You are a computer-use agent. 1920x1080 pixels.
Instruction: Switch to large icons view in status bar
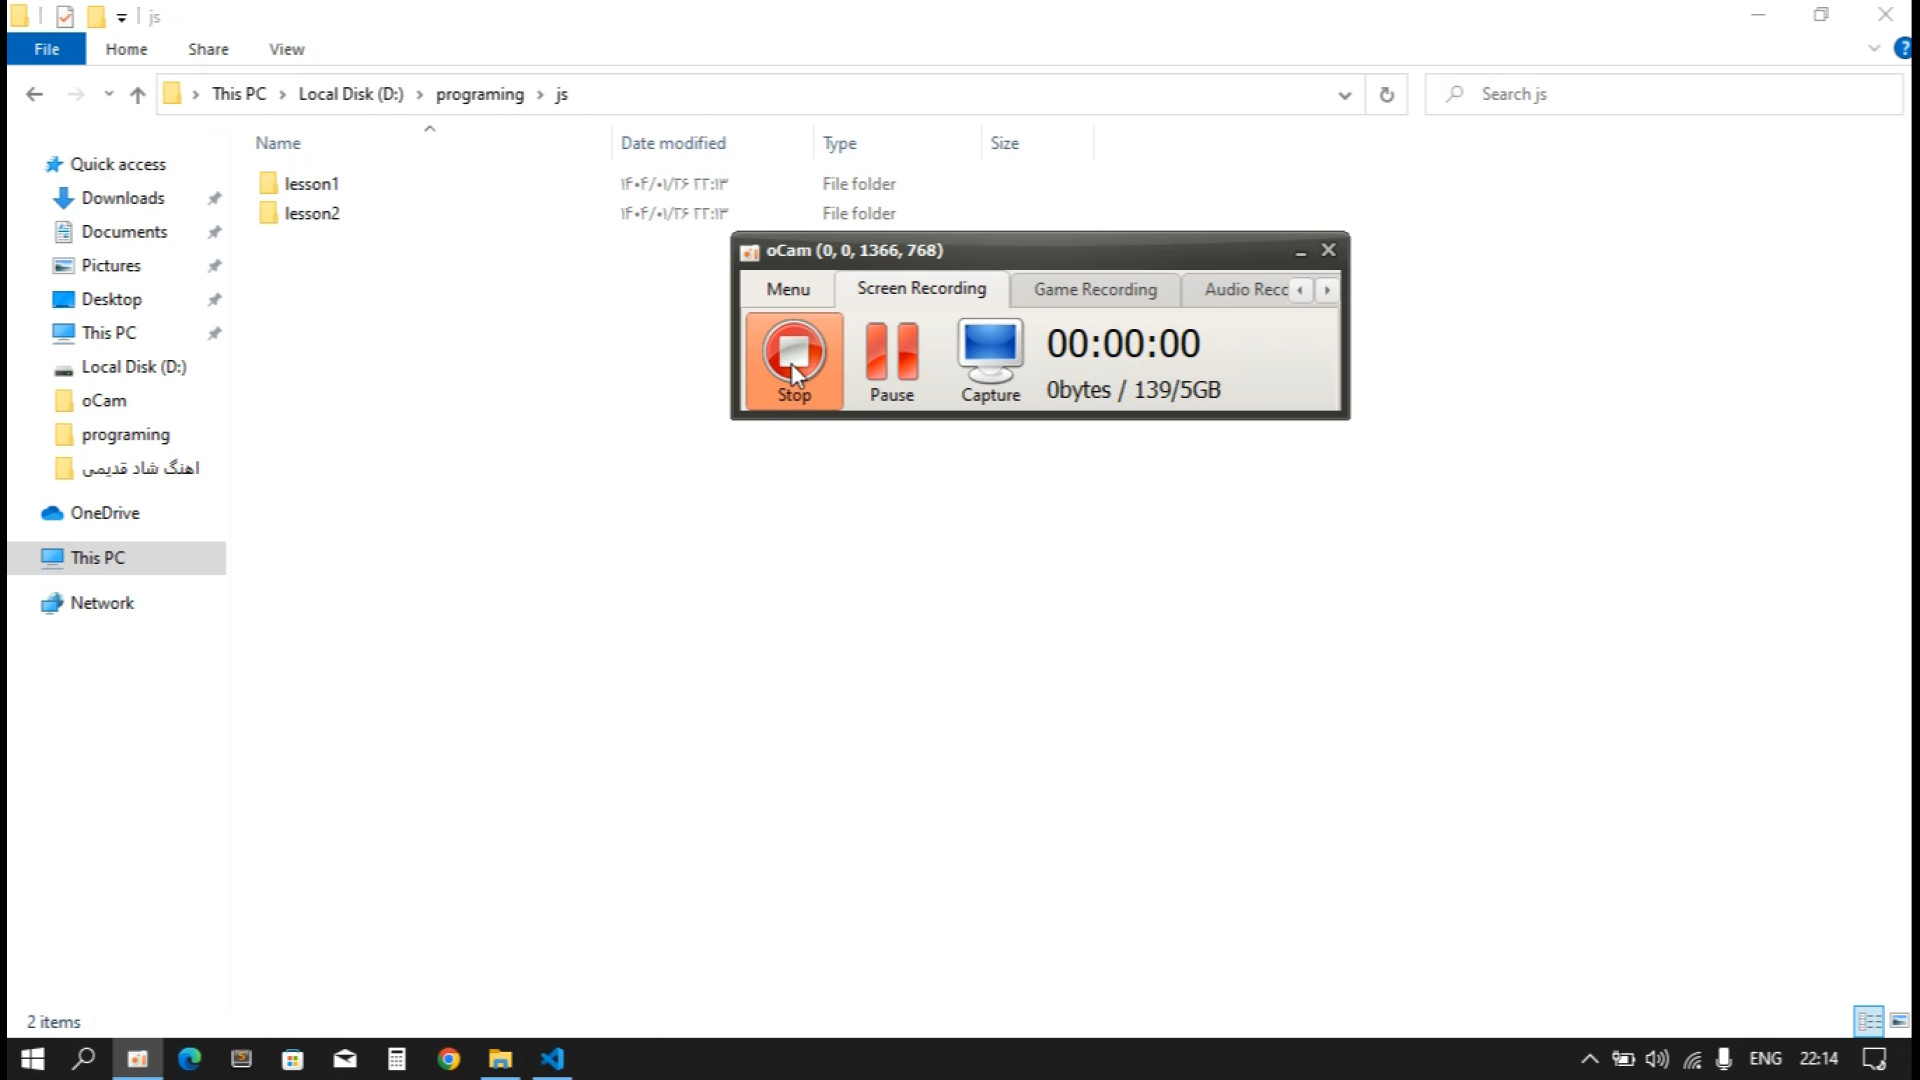coord(1899,1021)
